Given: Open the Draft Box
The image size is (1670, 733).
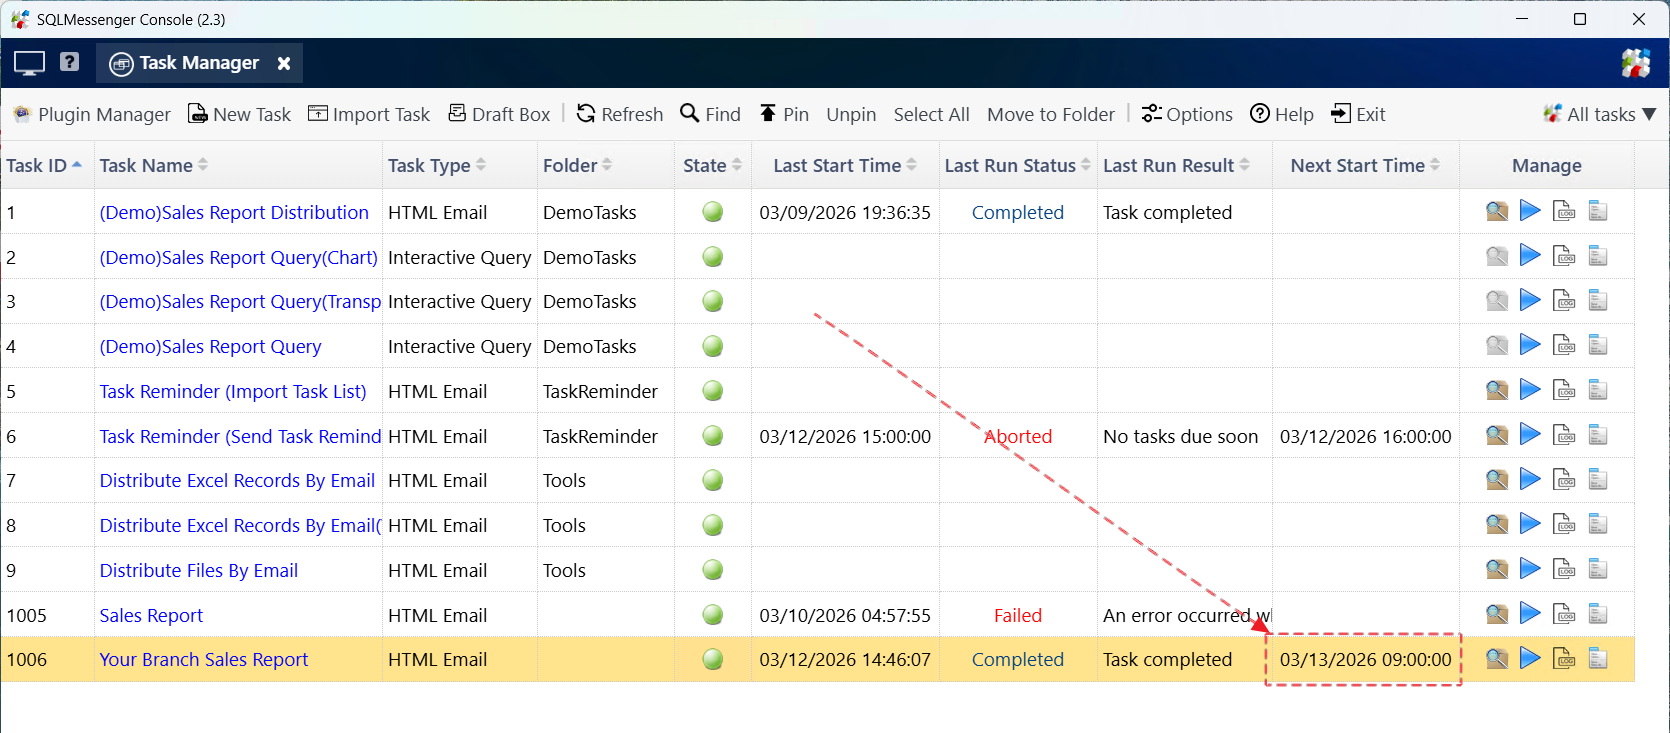Looking at the screenshot, I should click(500, 114).
